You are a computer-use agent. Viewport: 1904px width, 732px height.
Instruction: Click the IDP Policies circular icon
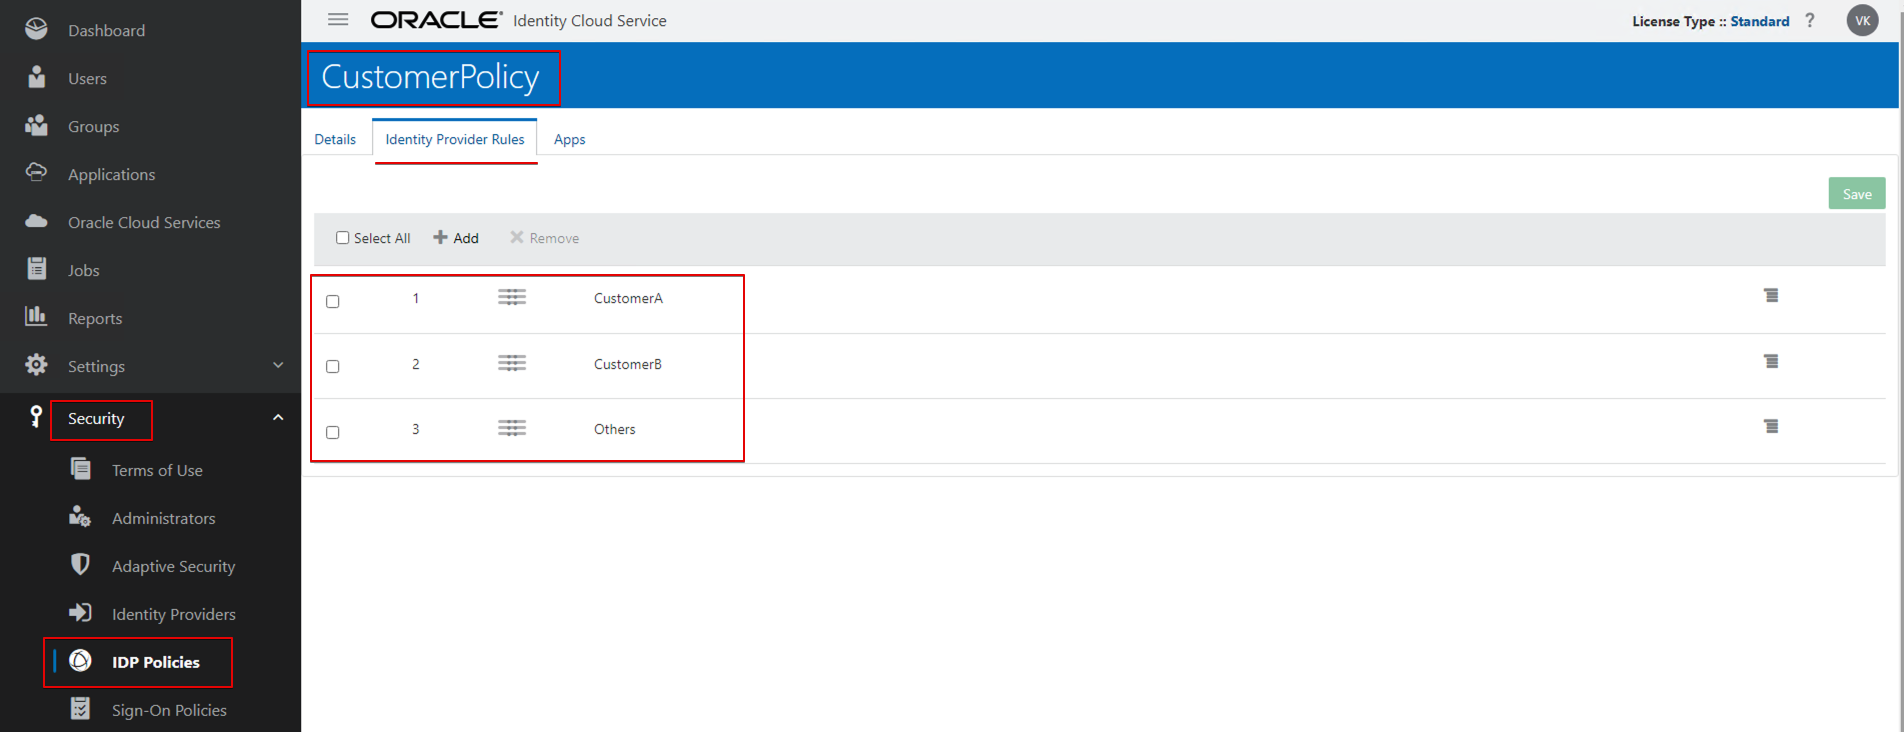[80, 660]
